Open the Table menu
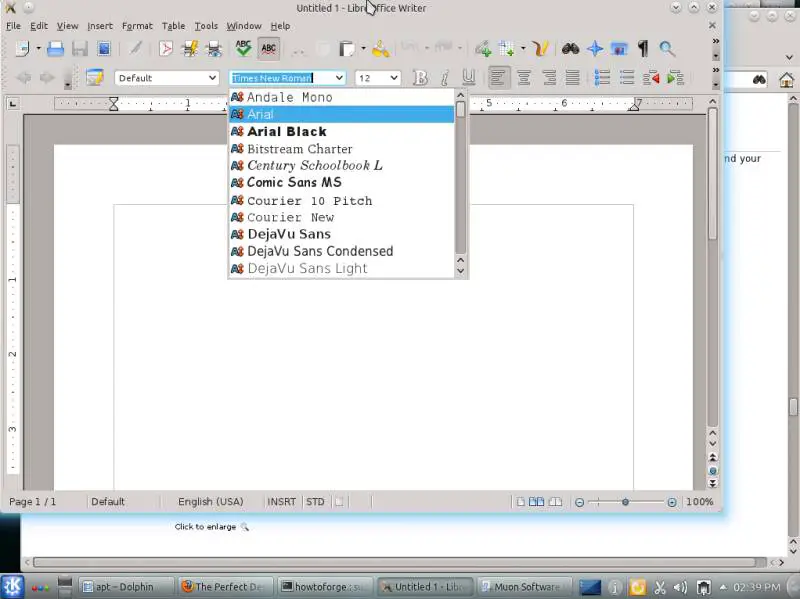This screenshot has width=800, height=599. (173, 26)
